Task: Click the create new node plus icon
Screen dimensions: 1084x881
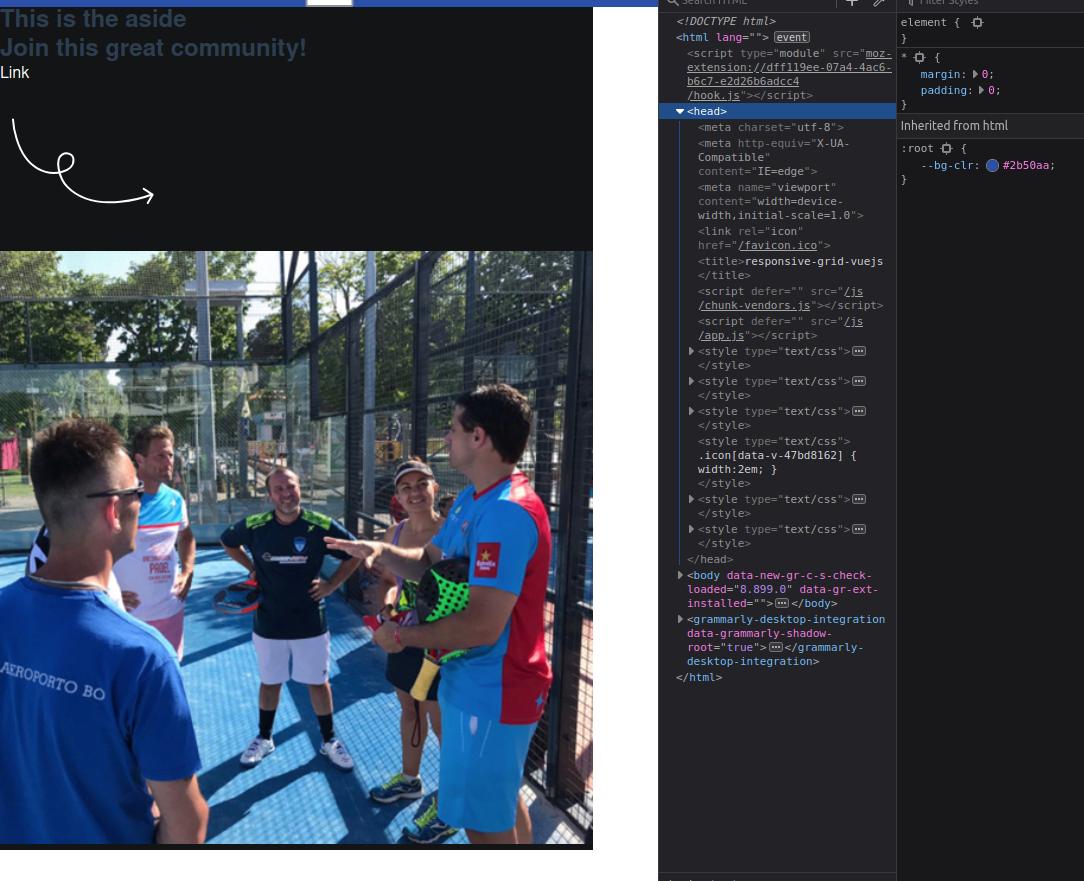Action: pyautogui.click(x=852, y=2)
